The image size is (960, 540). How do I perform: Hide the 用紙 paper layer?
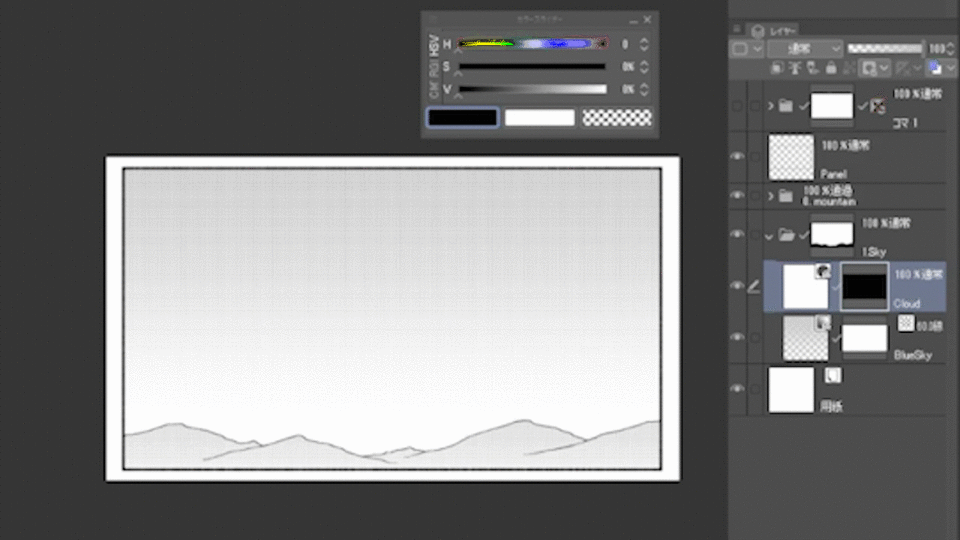tap(737, 388)
